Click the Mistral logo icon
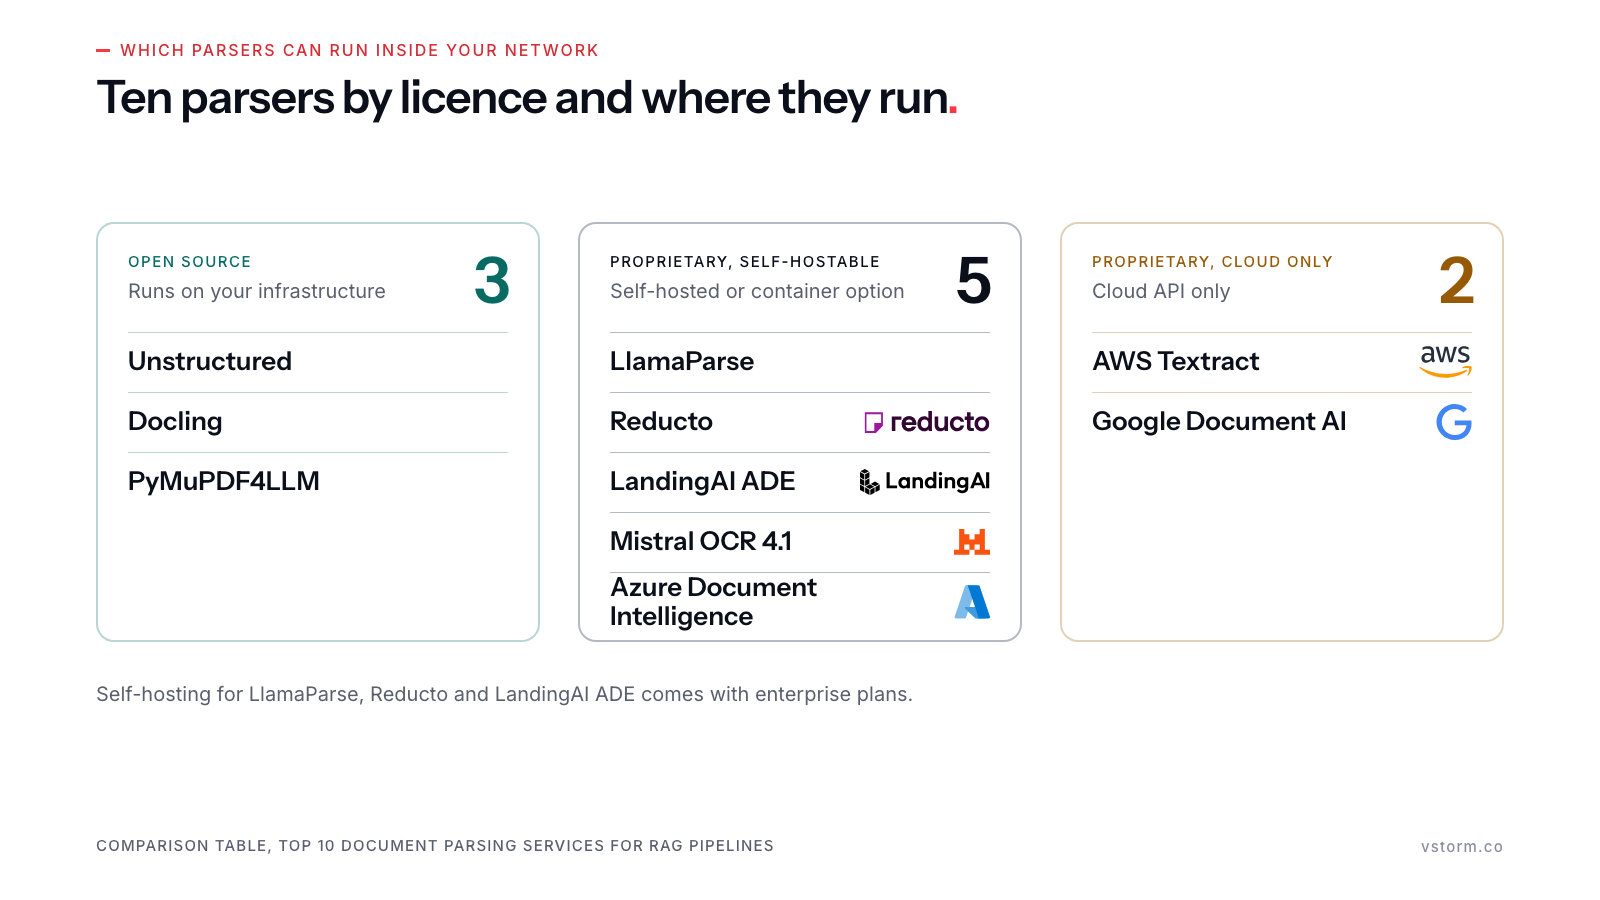Viewport: 1600px width, 900px height. click(x=972, y=542)
